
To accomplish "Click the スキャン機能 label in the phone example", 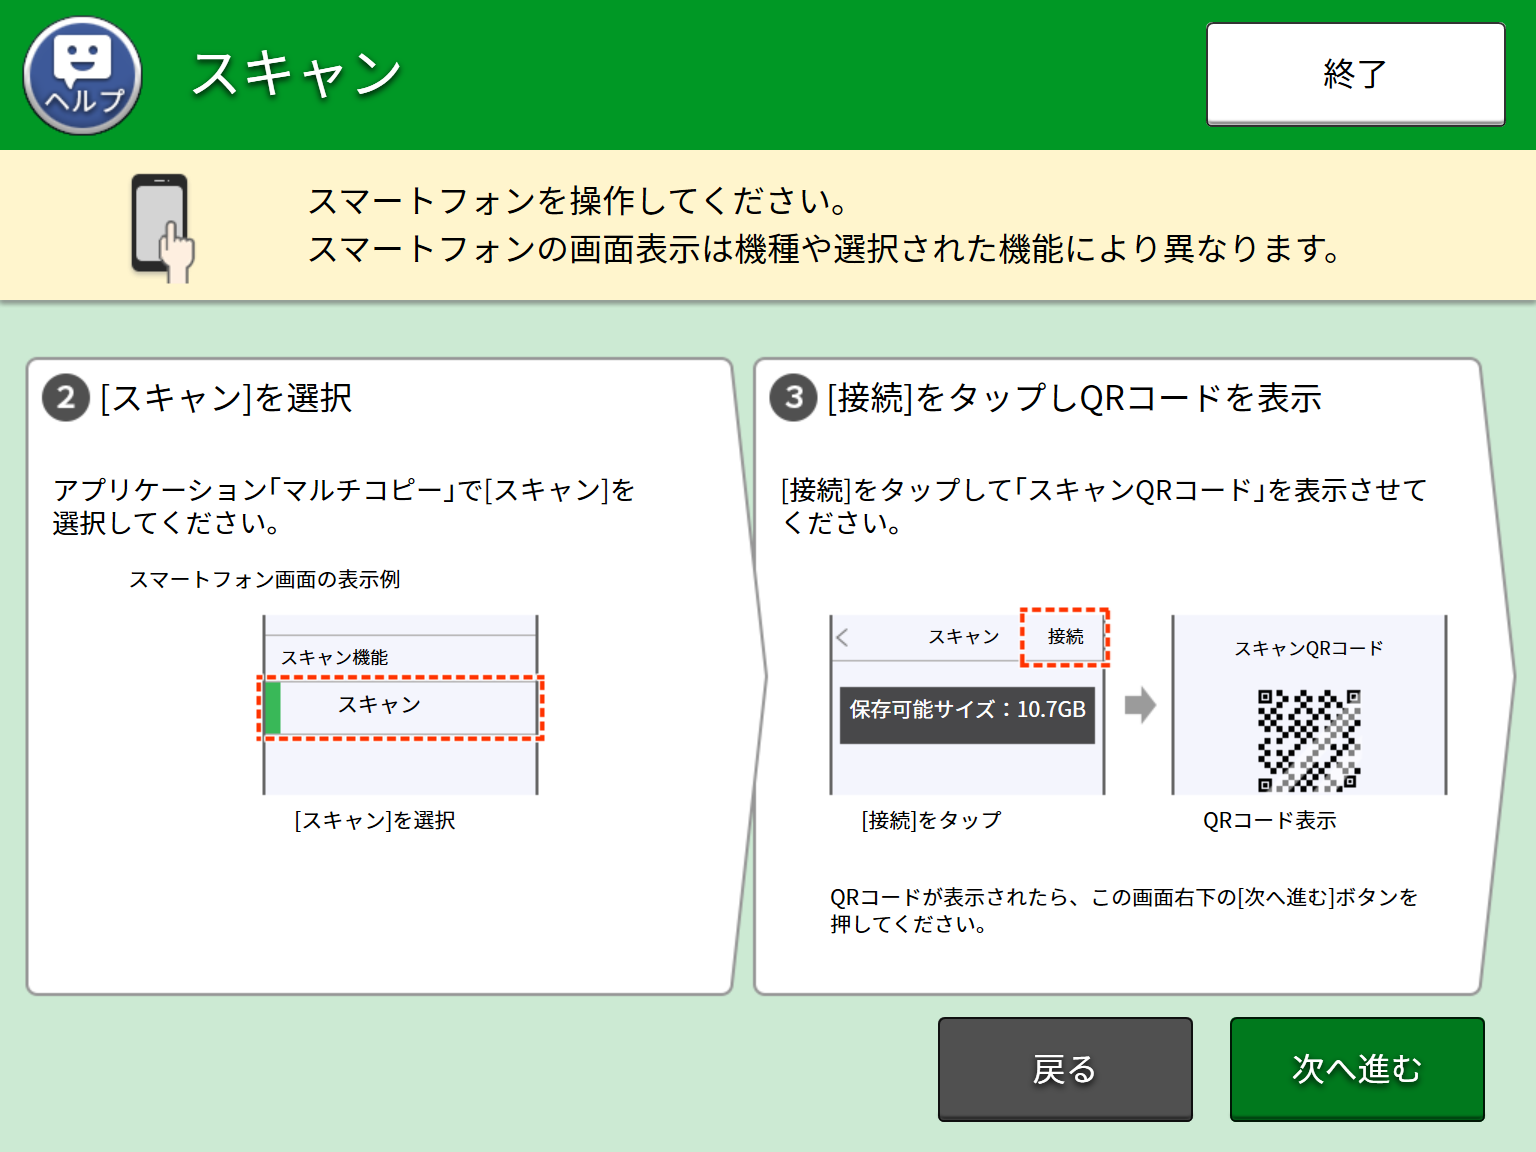I will click(x=334, y=657).
